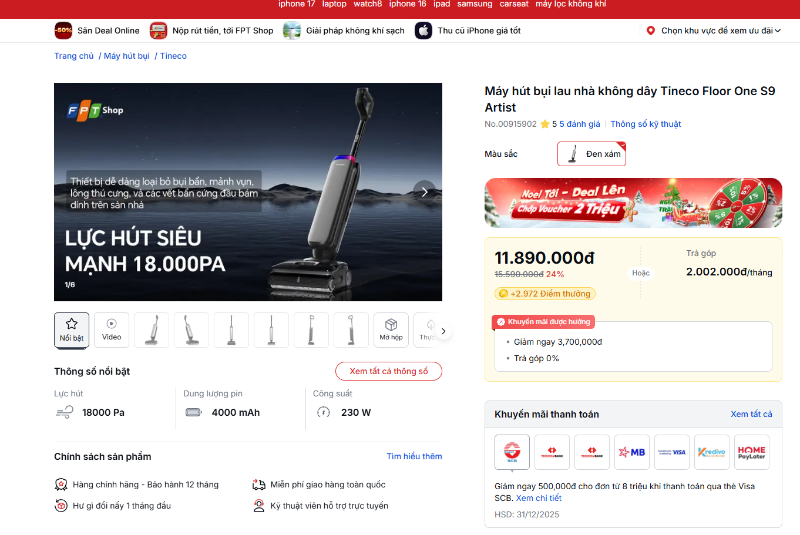The image size is (800, 535).
Task: Click the Nộp rút tiền FPT Shop icon
Action: click(x=158, y=31)
